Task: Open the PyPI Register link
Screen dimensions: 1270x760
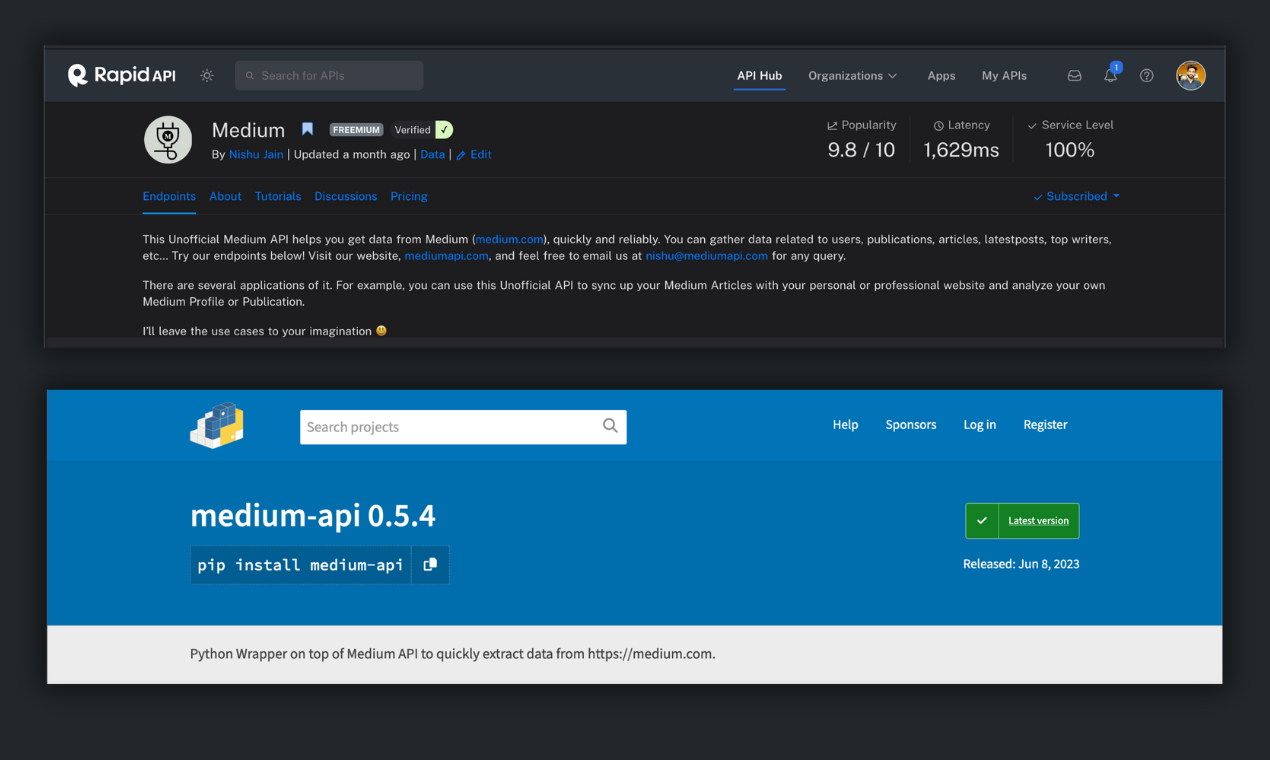Action: pos(1045,425)
